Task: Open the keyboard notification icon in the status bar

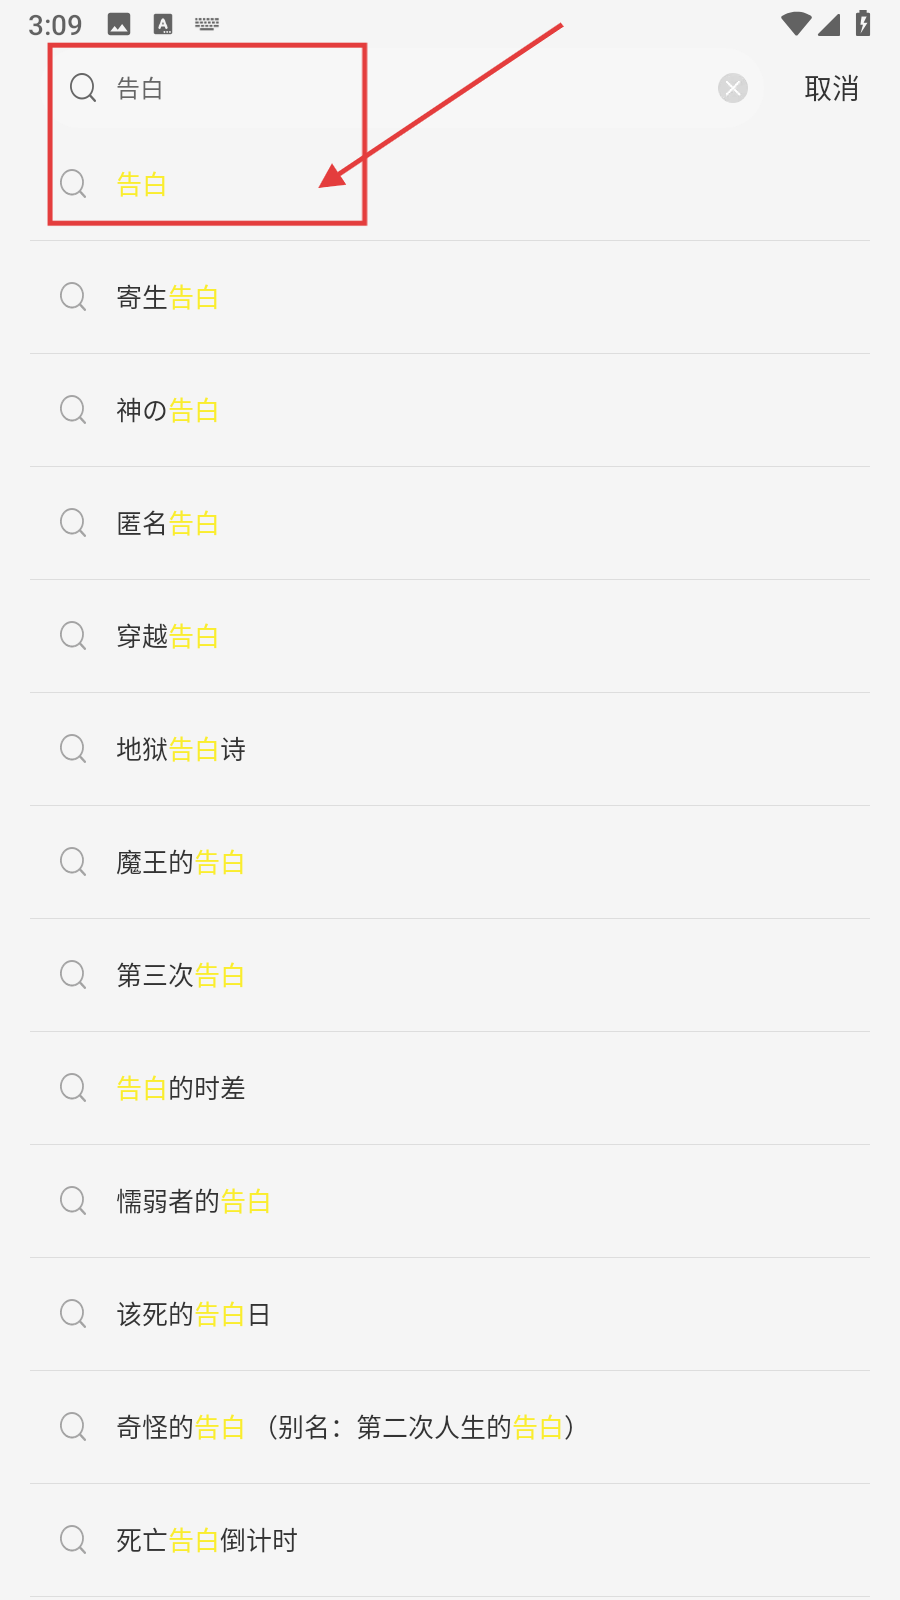Action: pos(207,24)
